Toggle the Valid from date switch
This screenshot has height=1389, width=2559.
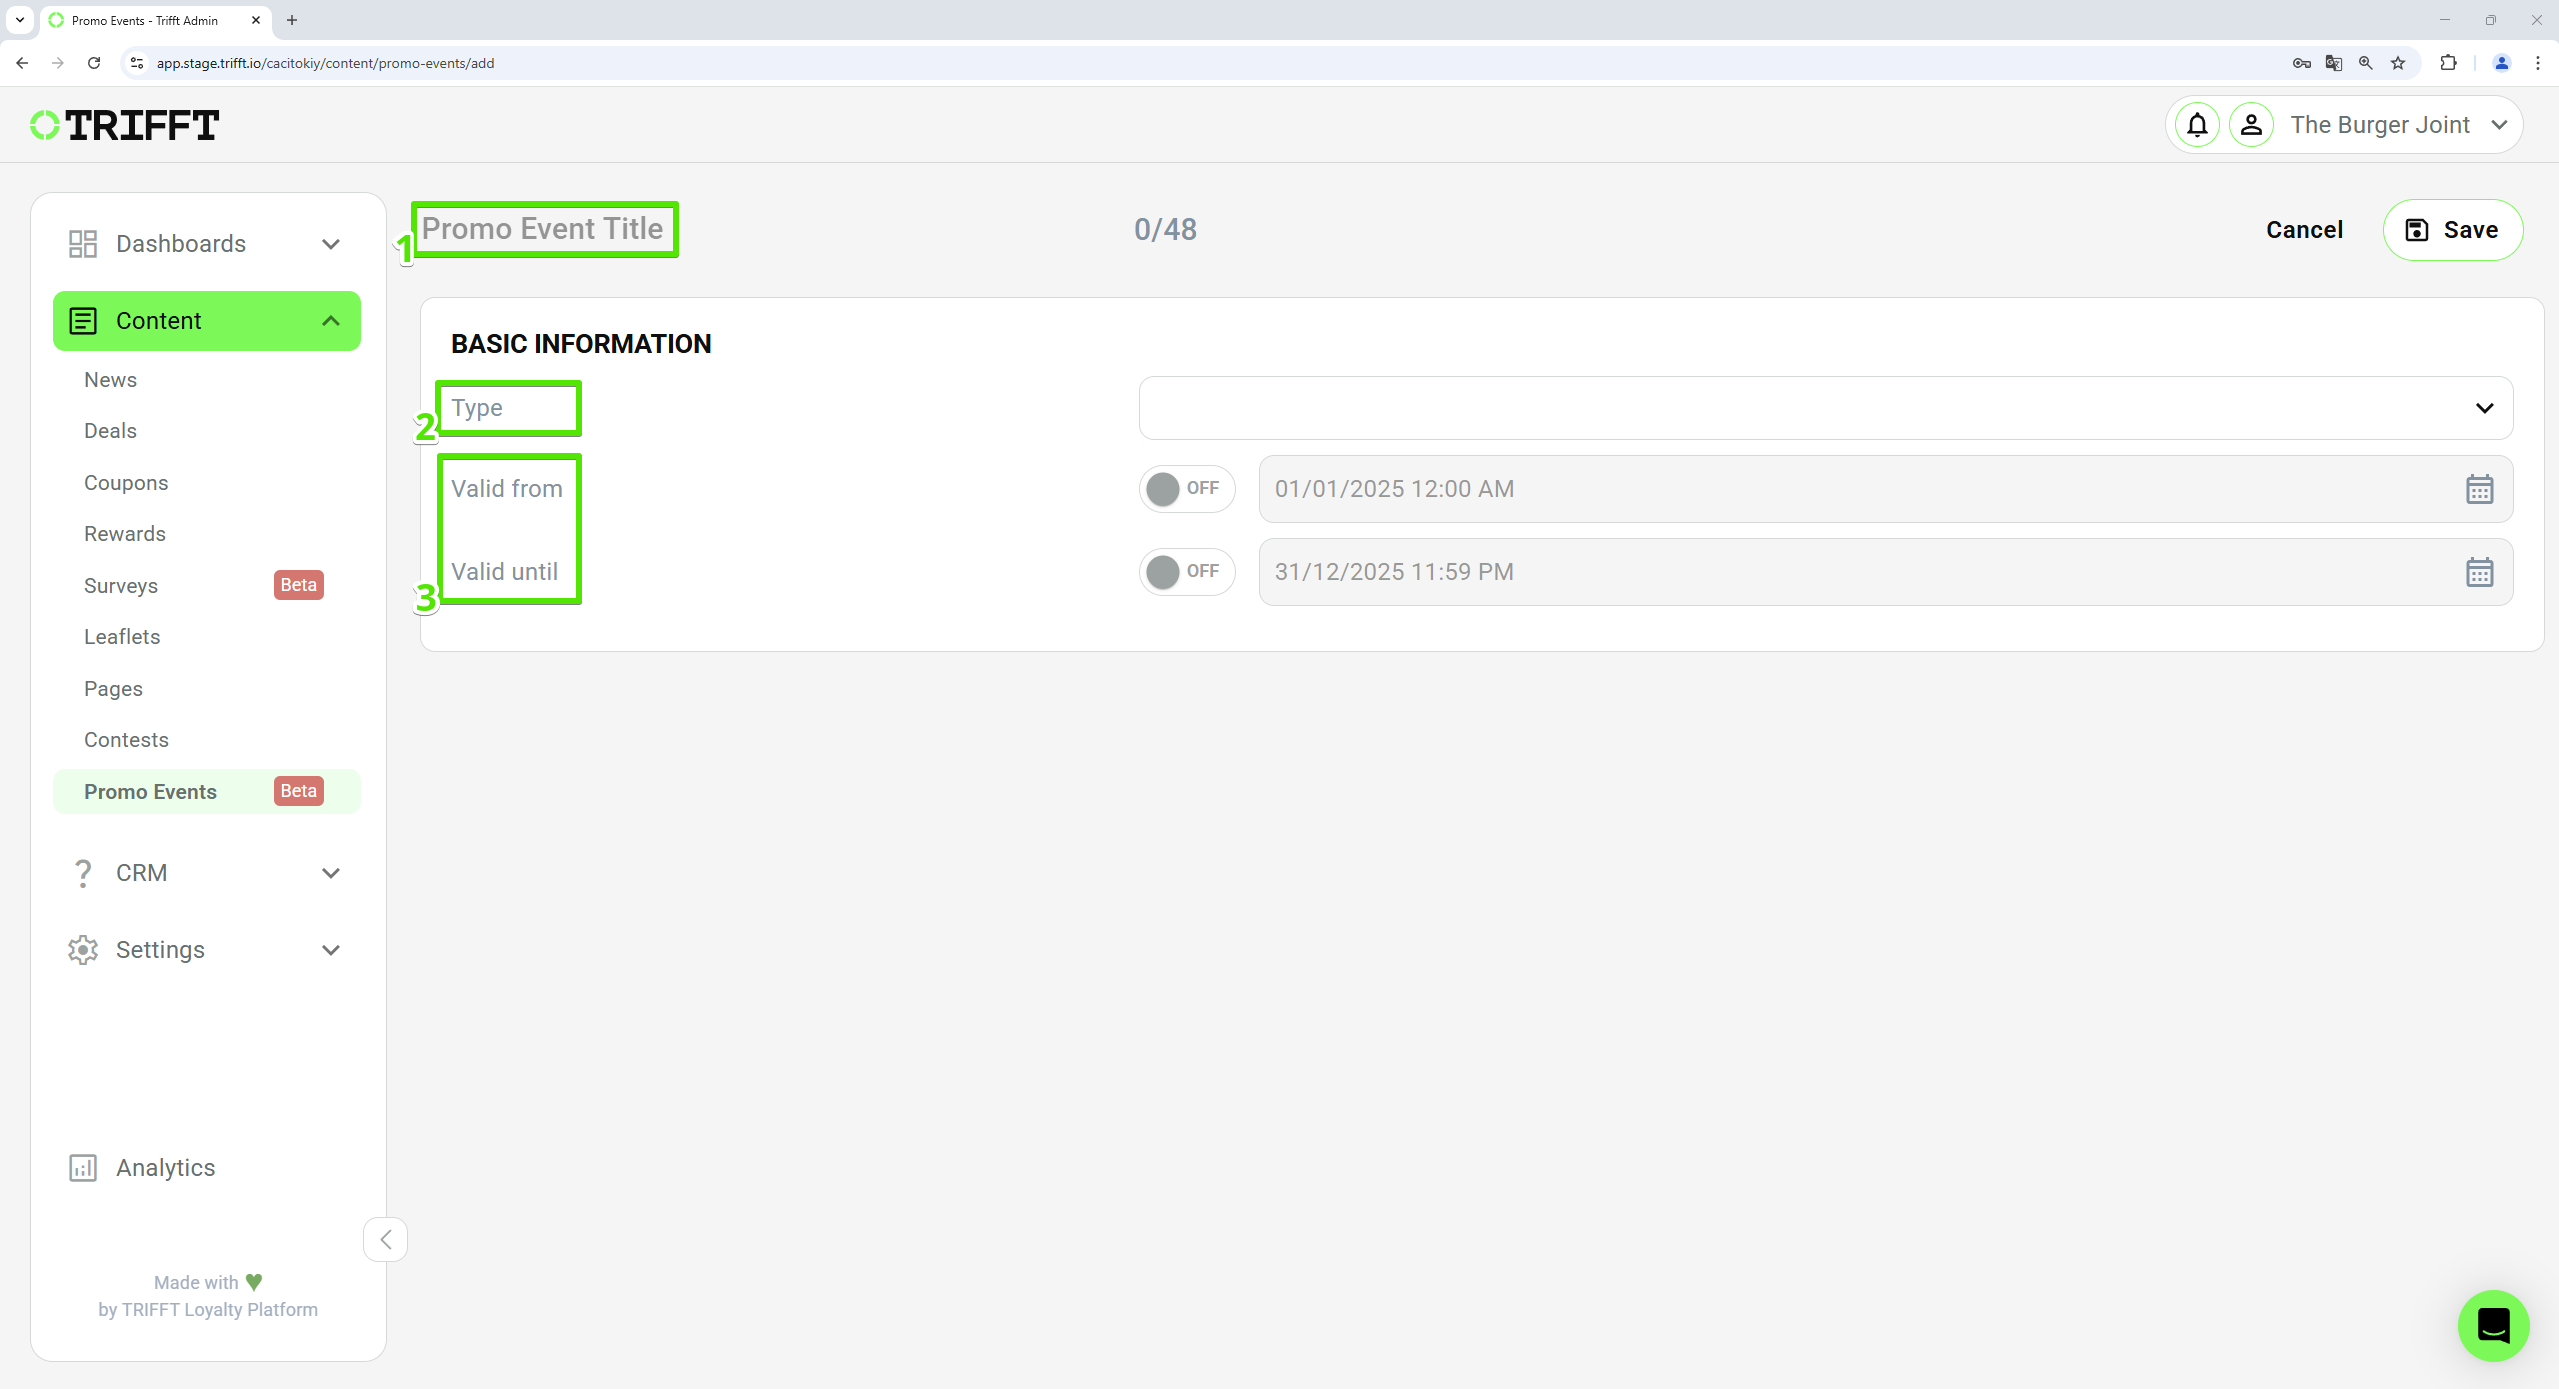click(x=1185, y=489)
